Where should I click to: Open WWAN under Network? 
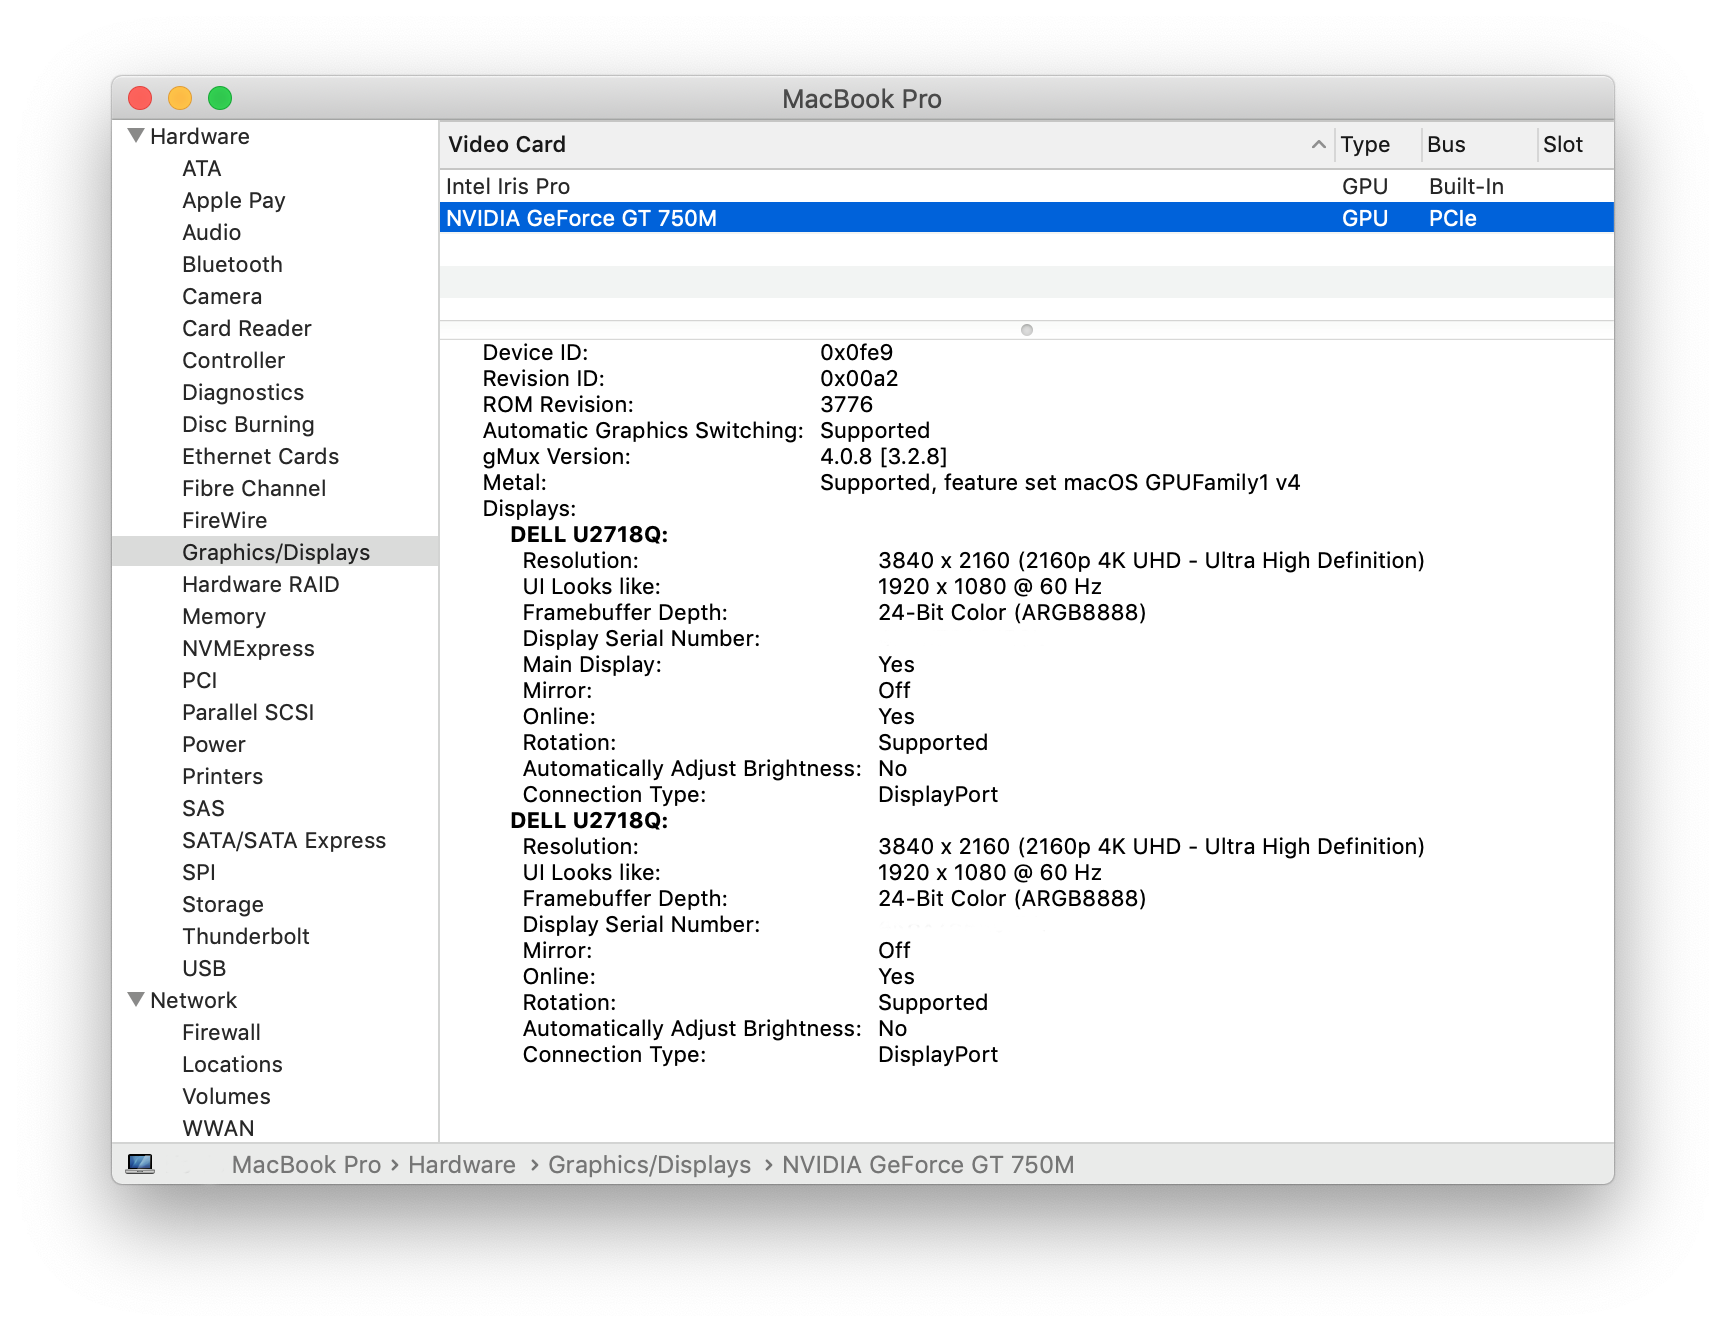(218, 1129)
